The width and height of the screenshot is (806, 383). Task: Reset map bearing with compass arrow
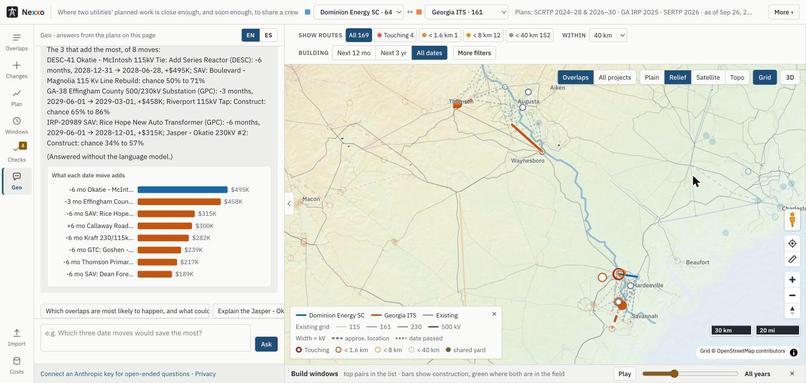pos(792,311)
